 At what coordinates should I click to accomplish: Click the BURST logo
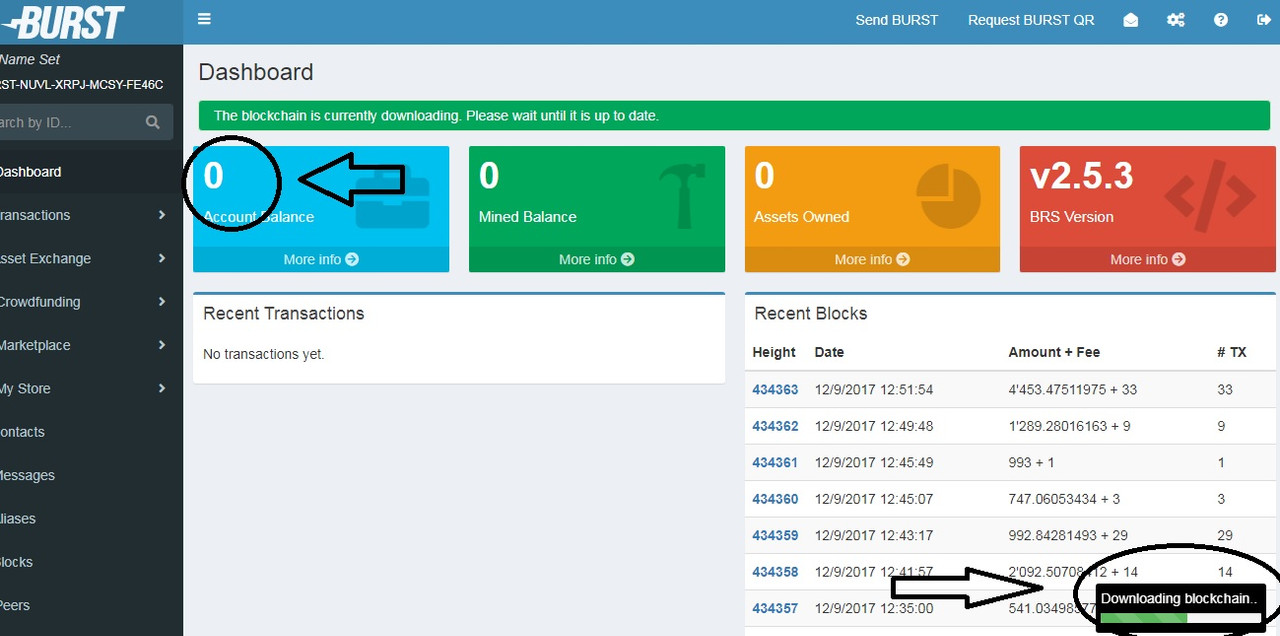(63, 21)
